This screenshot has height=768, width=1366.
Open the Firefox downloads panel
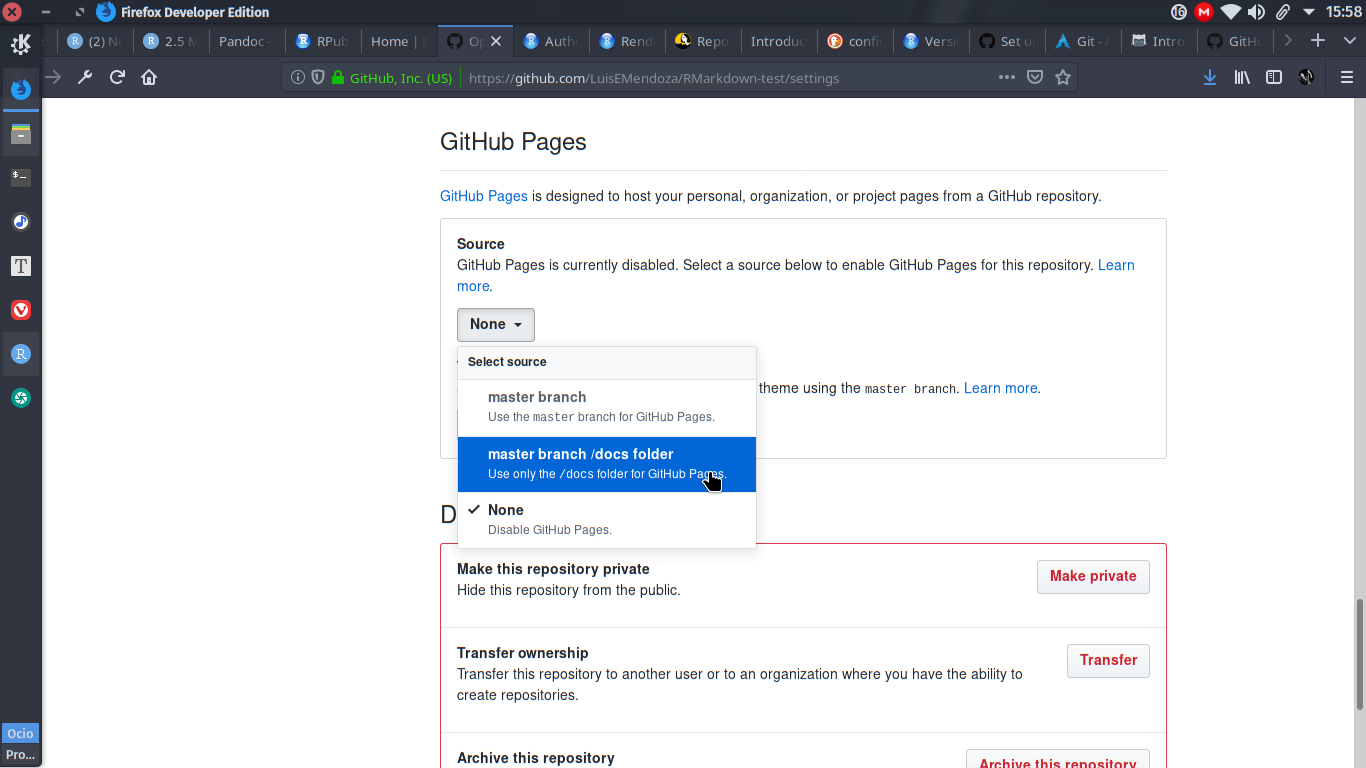[1210, 77]
